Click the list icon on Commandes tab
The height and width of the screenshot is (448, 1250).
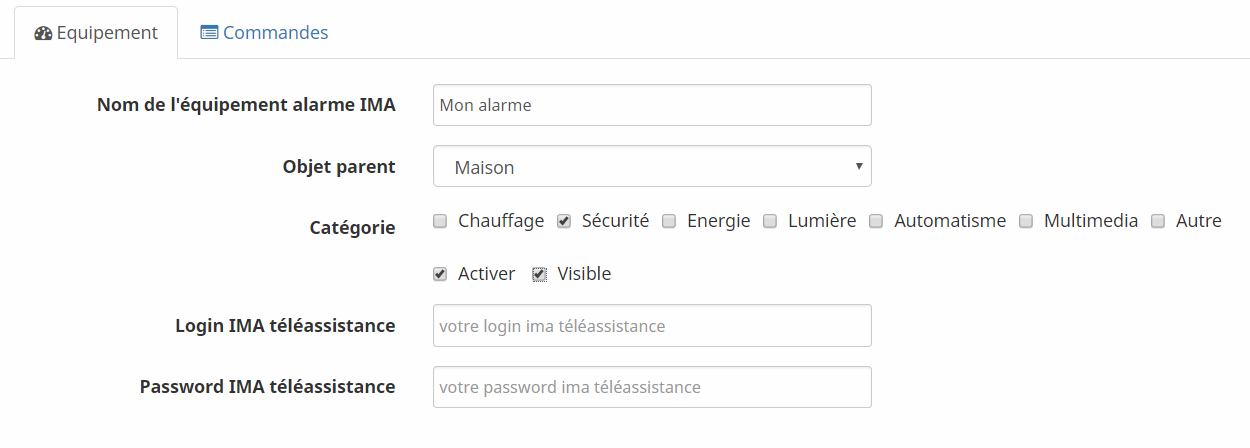tap(209, 33)
